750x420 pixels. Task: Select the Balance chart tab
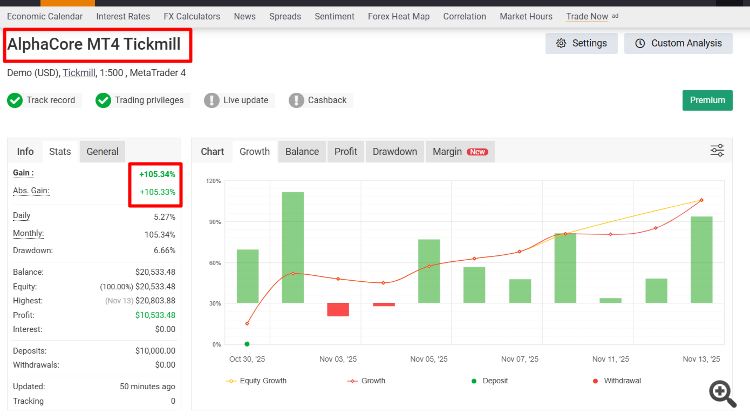302,152
